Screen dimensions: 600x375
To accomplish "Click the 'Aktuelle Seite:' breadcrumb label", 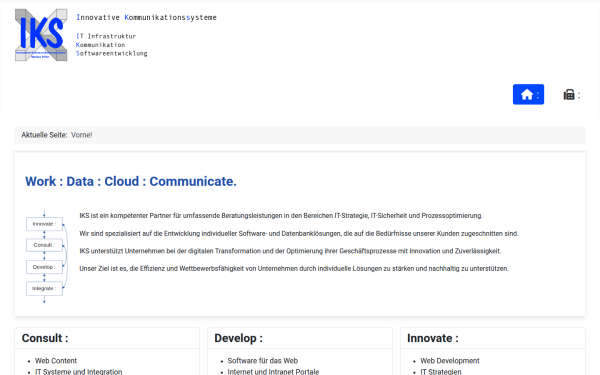I will [44, 135].
